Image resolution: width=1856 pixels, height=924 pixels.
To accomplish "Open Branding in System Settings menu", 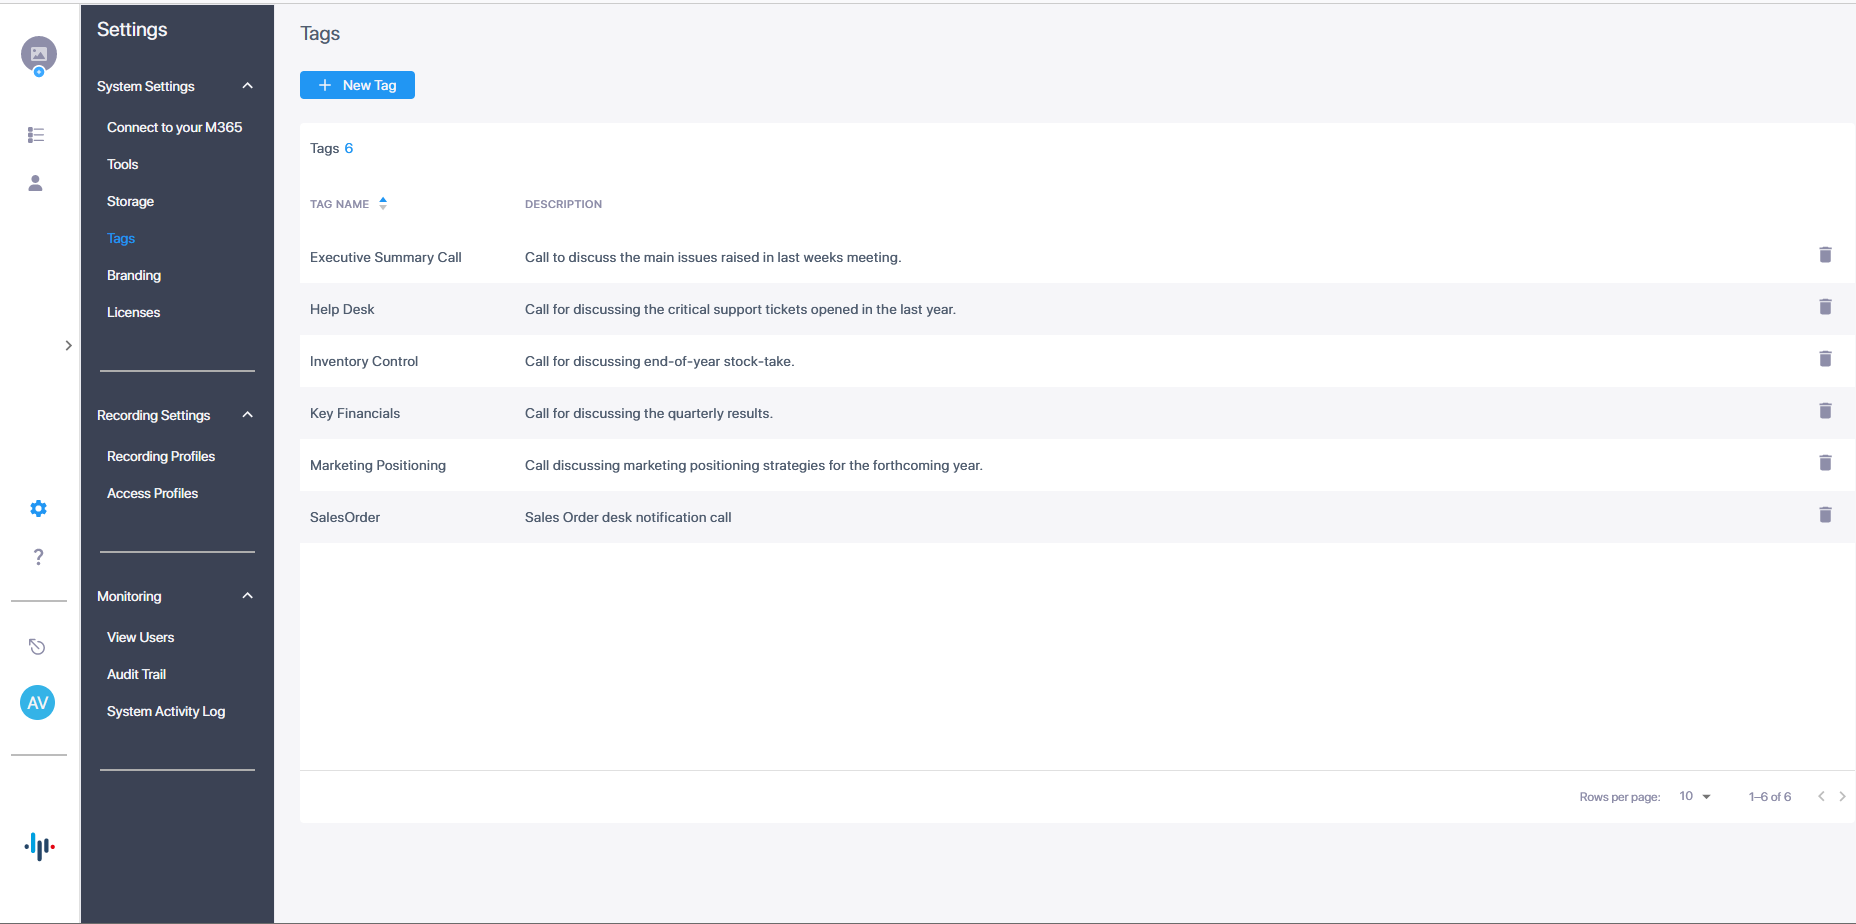I will (134, 275).
